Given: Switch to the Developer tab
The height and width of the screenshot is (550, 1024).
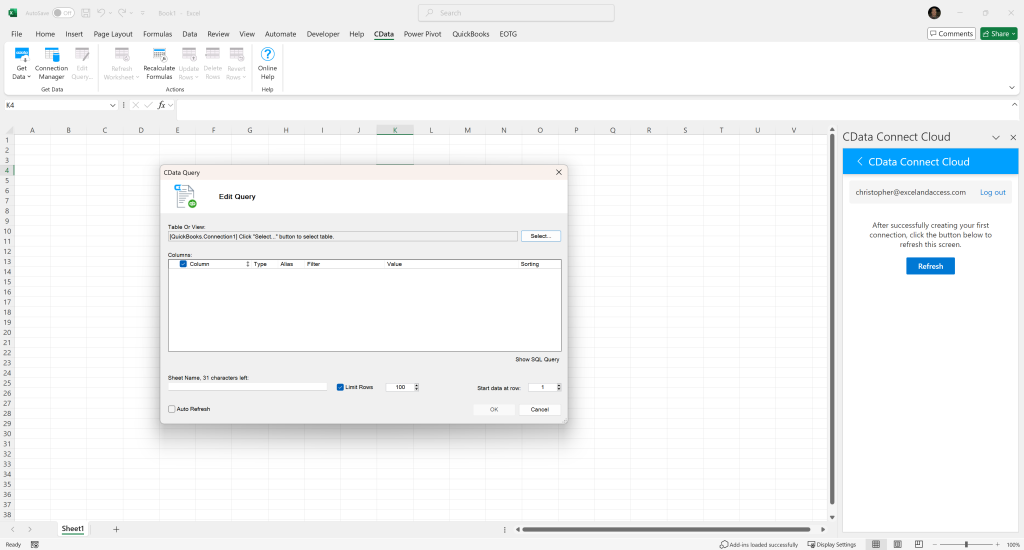Looking at the screenshot, I should point(323,34).
